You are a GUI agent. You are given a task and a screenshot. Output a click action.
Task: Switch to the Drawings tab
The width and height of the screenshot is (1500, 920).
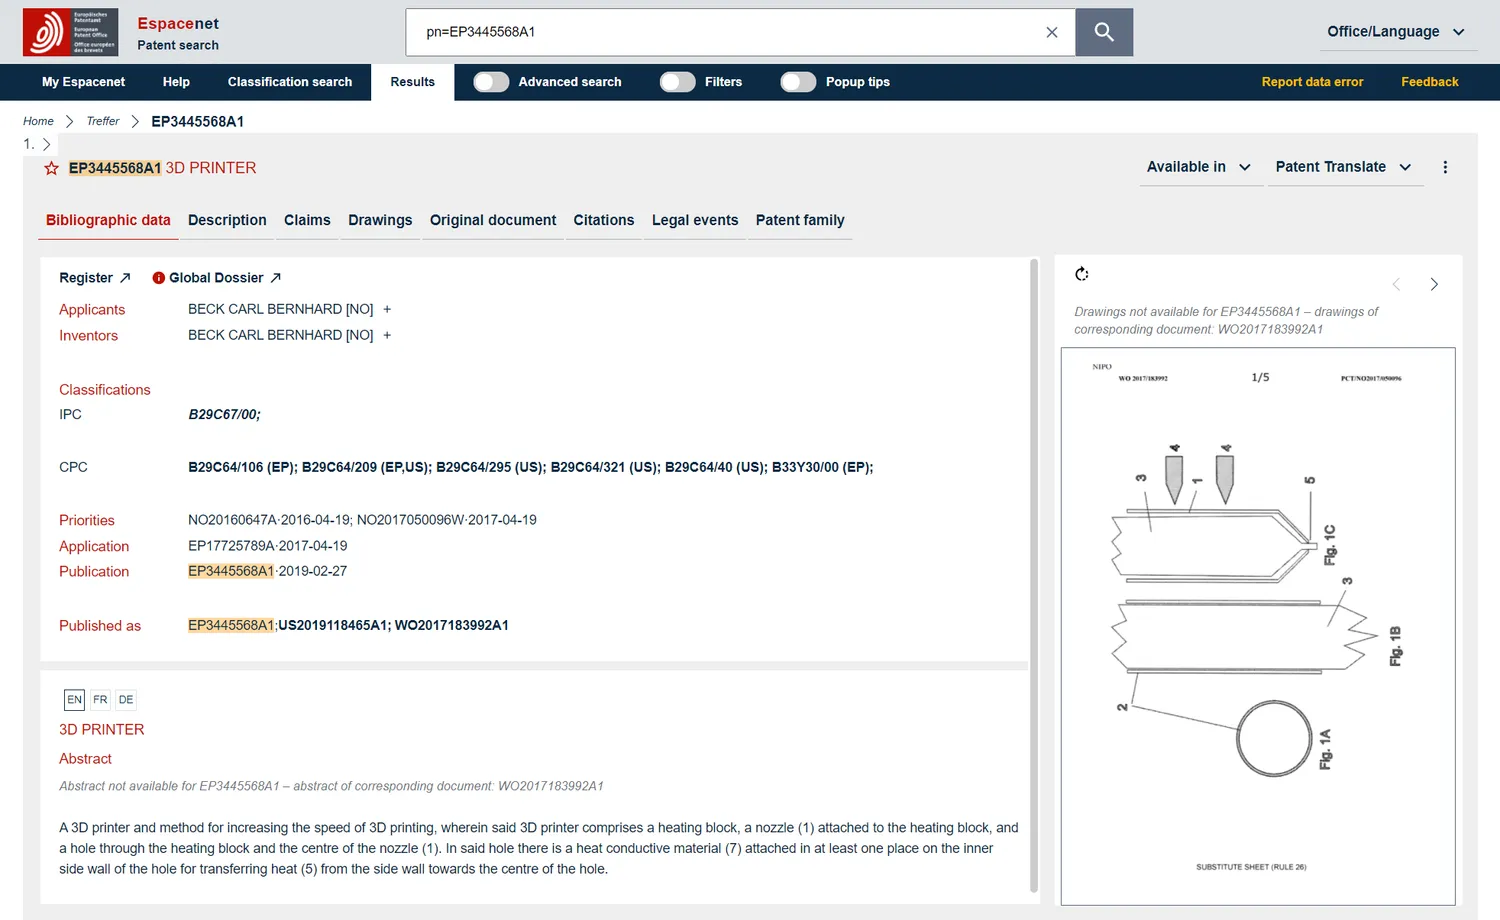(380, 220)
